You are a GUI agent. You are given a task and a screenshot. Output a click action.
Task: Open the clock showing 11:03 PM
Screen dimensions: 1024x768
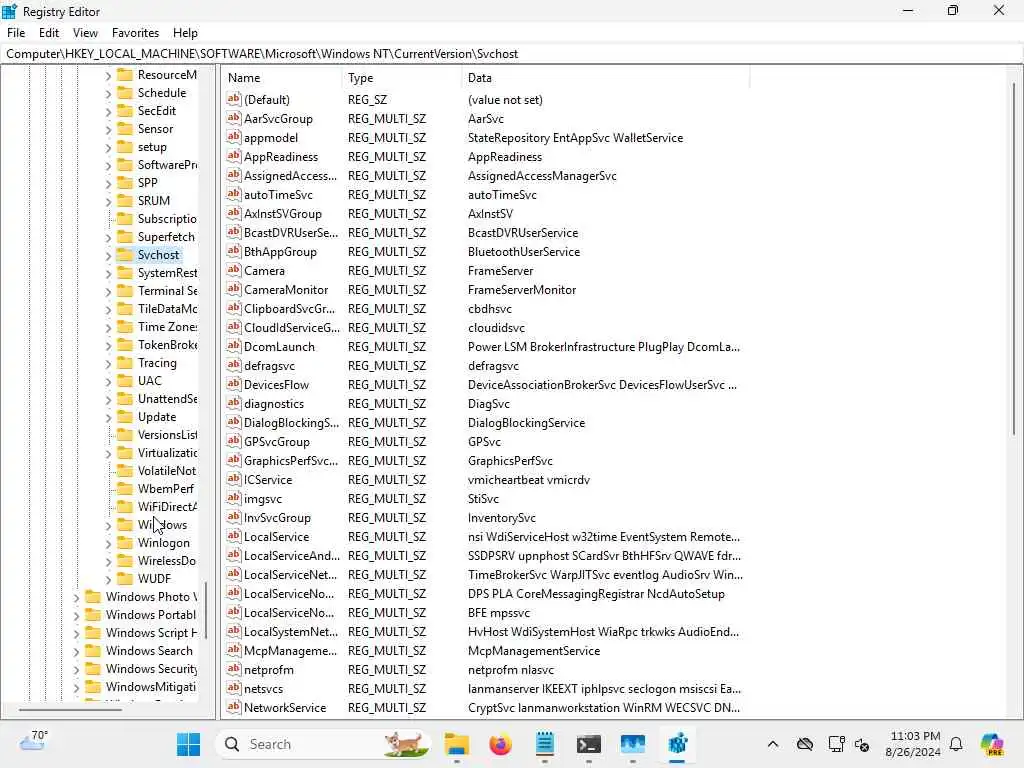point(914,744)
